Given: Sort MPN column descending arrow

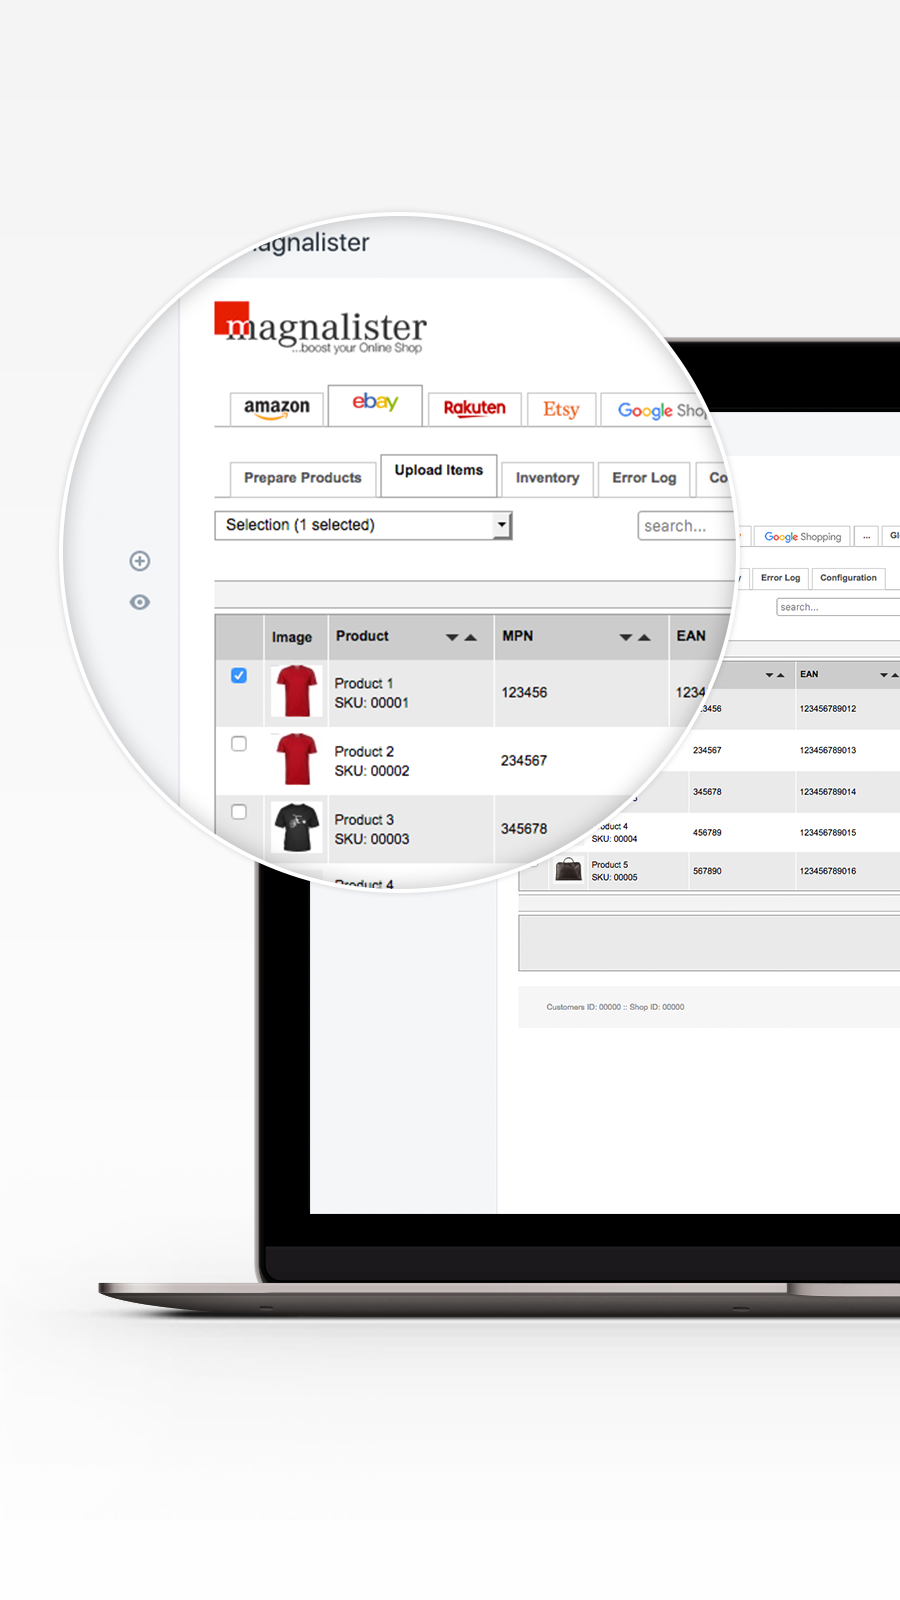Looking at the screenshot, I should pos(626,637).
